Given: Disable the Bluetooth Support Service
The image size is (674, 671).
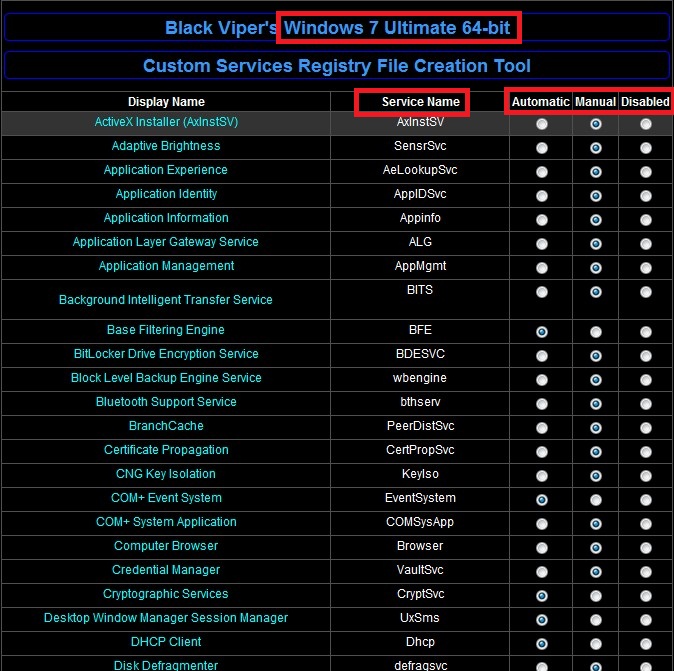Looking at the screenshot, I should 646,404.
